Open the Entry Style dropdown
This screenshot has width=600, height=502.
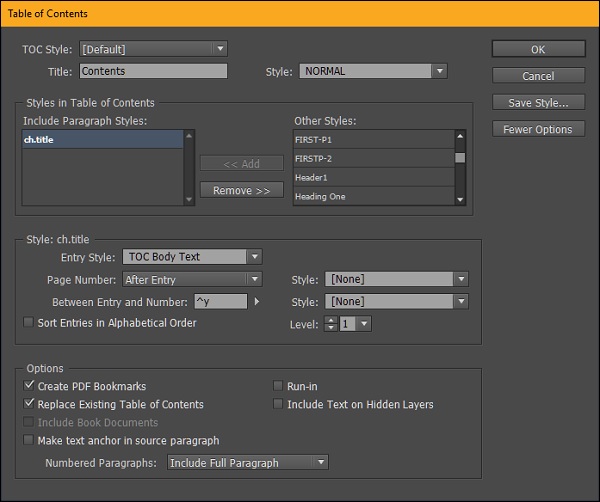(x=192, y=257)
